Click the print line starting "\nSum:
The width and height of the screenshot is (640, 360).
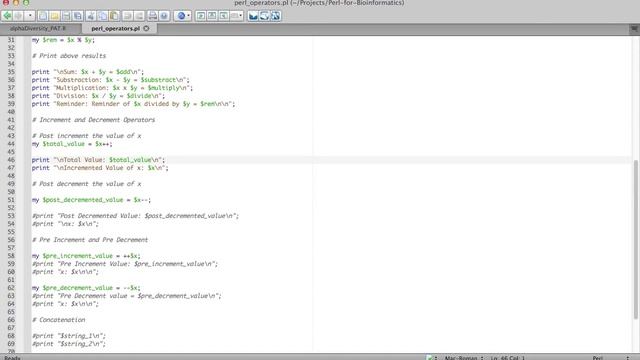[88, 71]
